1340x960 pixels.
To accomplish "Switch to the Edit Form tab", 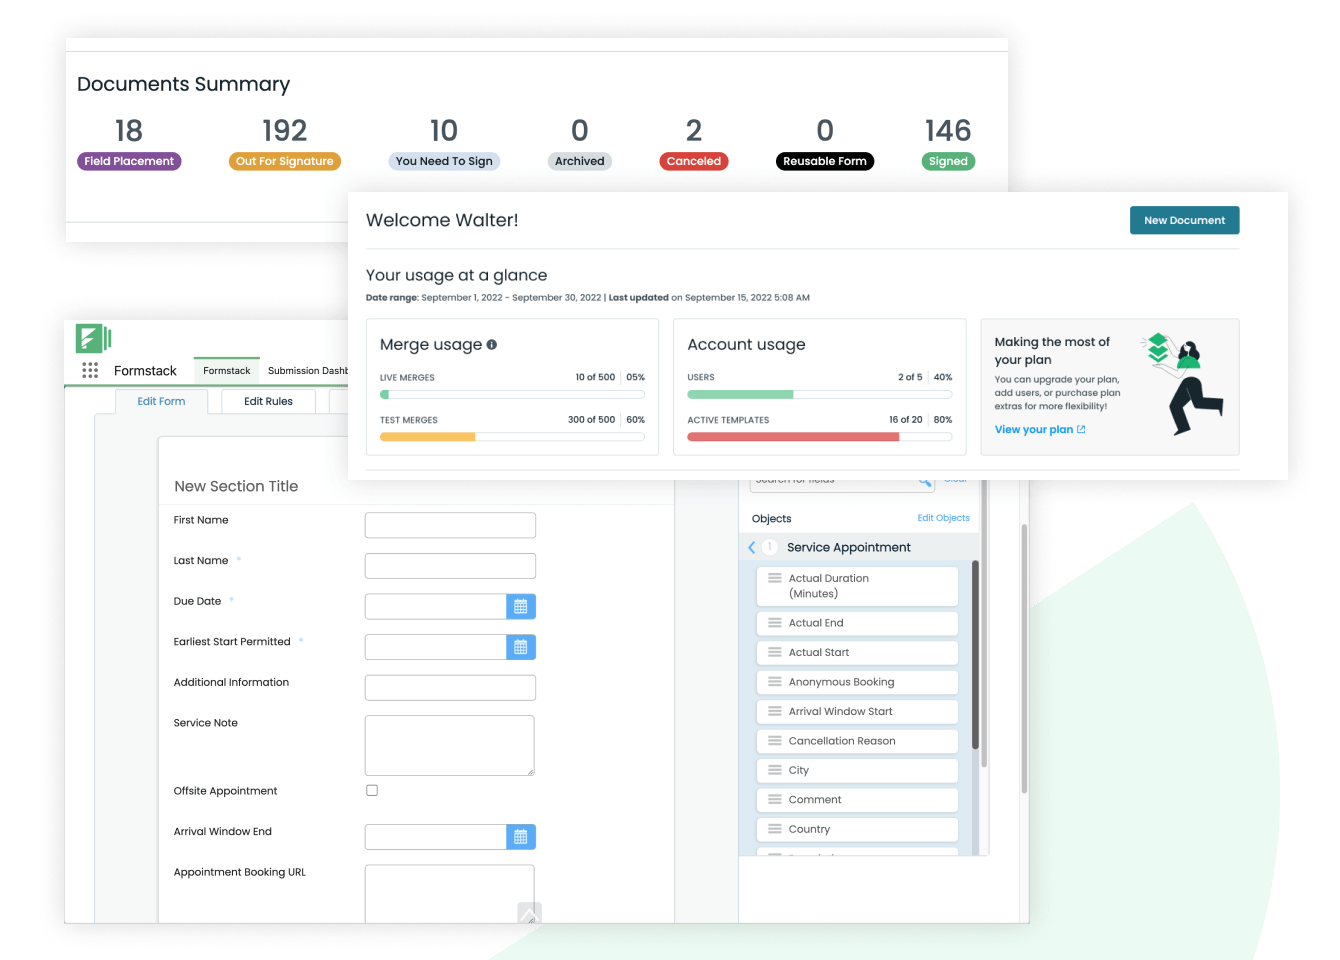I will pyautogui.click(x=161, y=401).
